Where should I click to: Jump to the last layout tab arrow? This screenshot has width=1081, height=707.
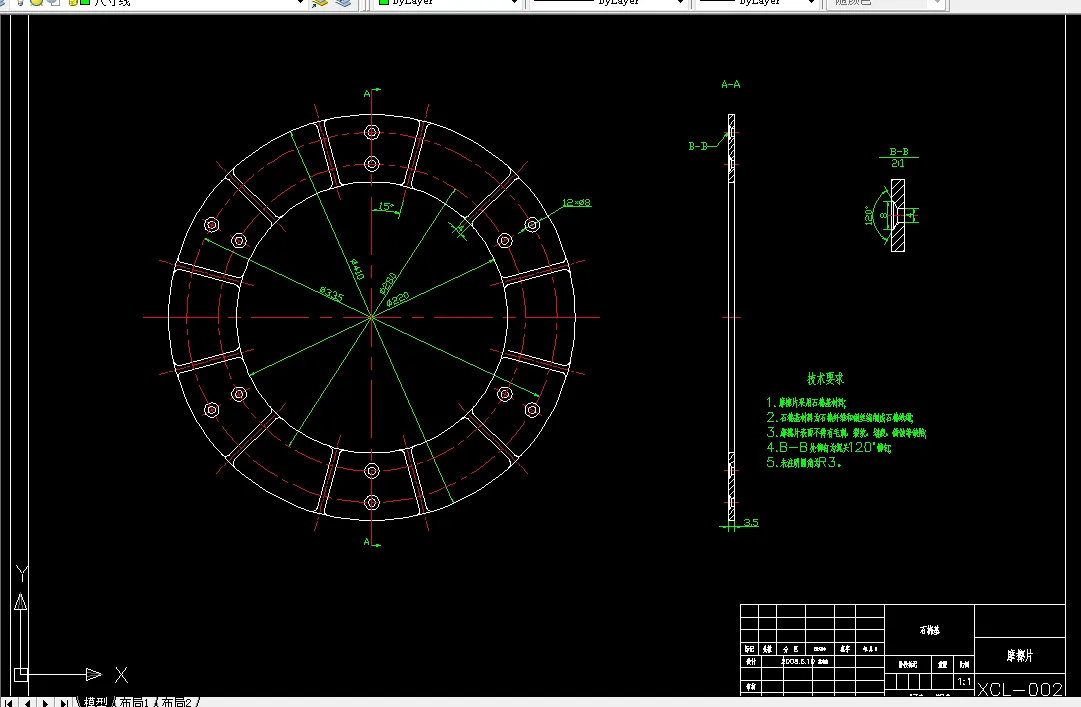tap(63, 702)
